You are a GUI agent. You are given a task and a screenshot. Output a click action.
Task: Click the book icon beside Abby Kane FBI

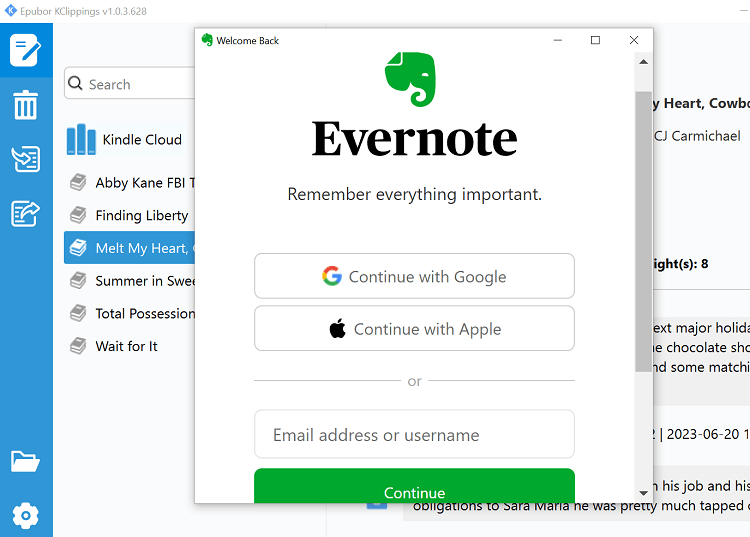pyautogui.click(x=78, y=182)
